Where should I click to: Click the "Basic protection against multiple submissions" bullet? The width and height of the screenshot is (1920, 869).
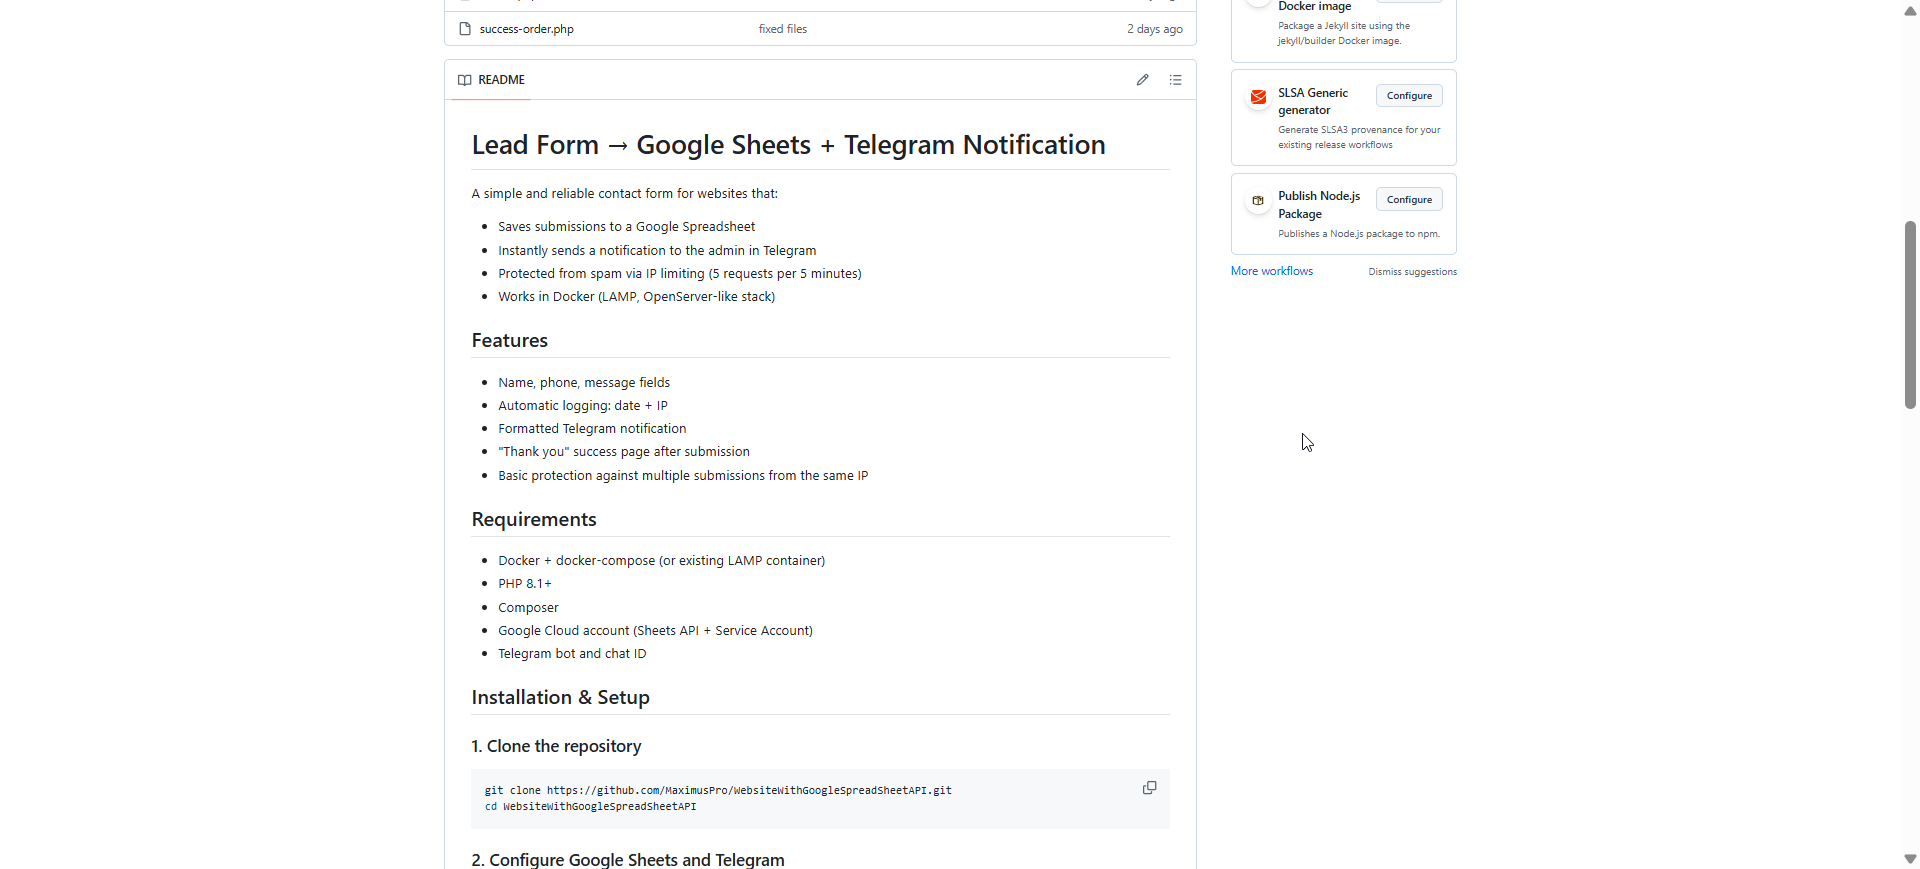click(683, 476)
